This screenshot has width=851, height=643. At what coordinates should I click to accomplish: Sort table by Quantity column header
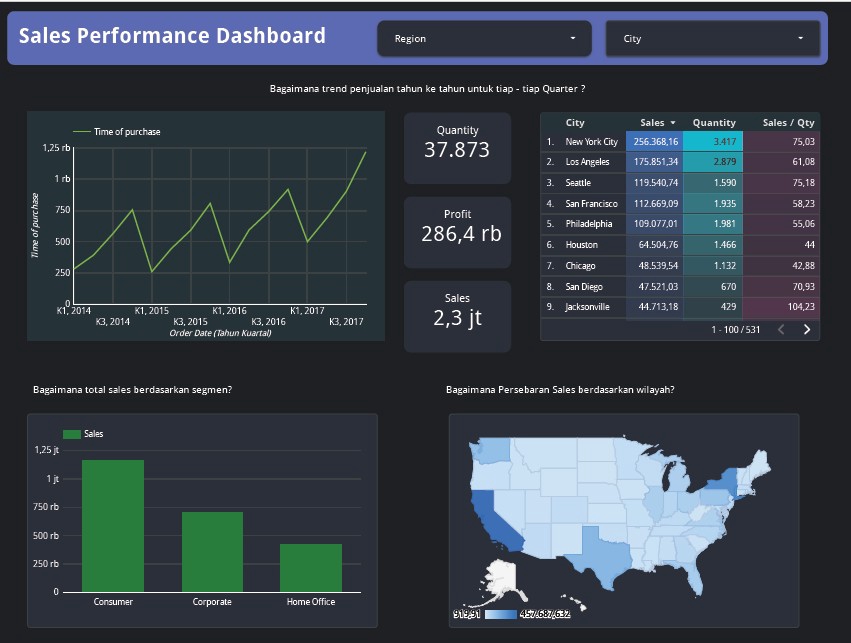713,123
